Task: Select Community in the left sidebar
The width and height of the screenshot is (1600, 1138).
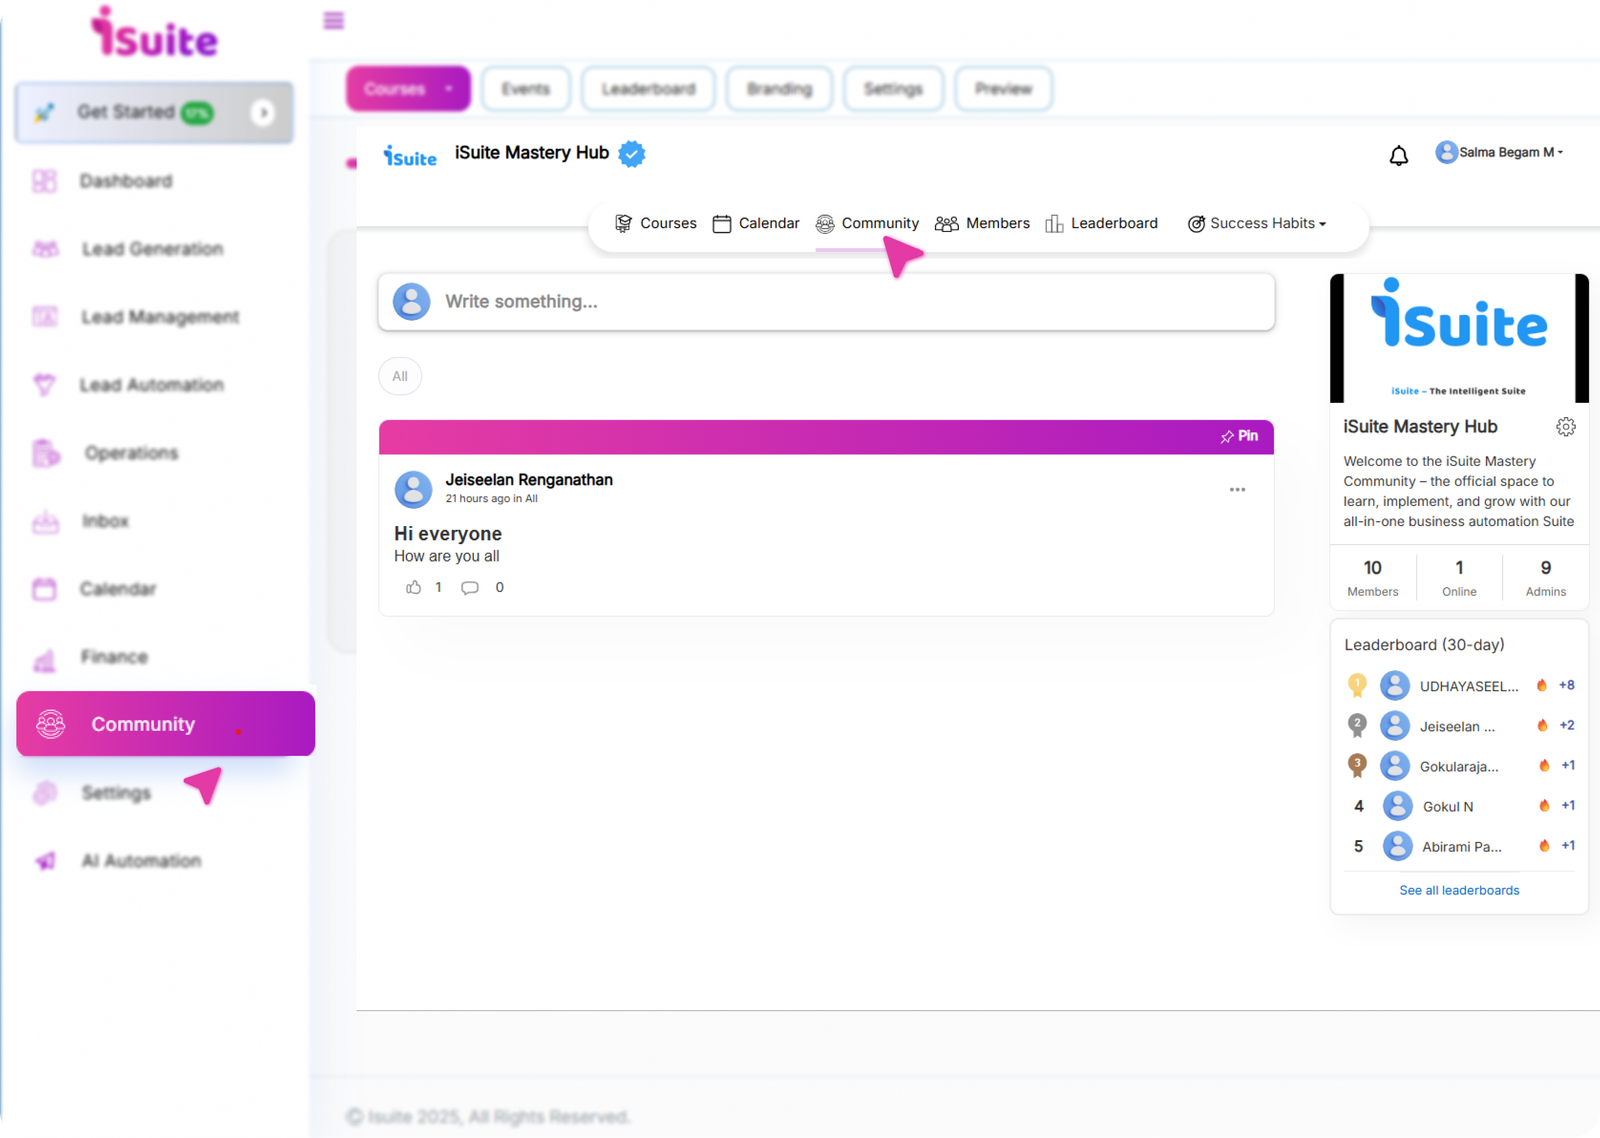Action: (x=165, y=724)
